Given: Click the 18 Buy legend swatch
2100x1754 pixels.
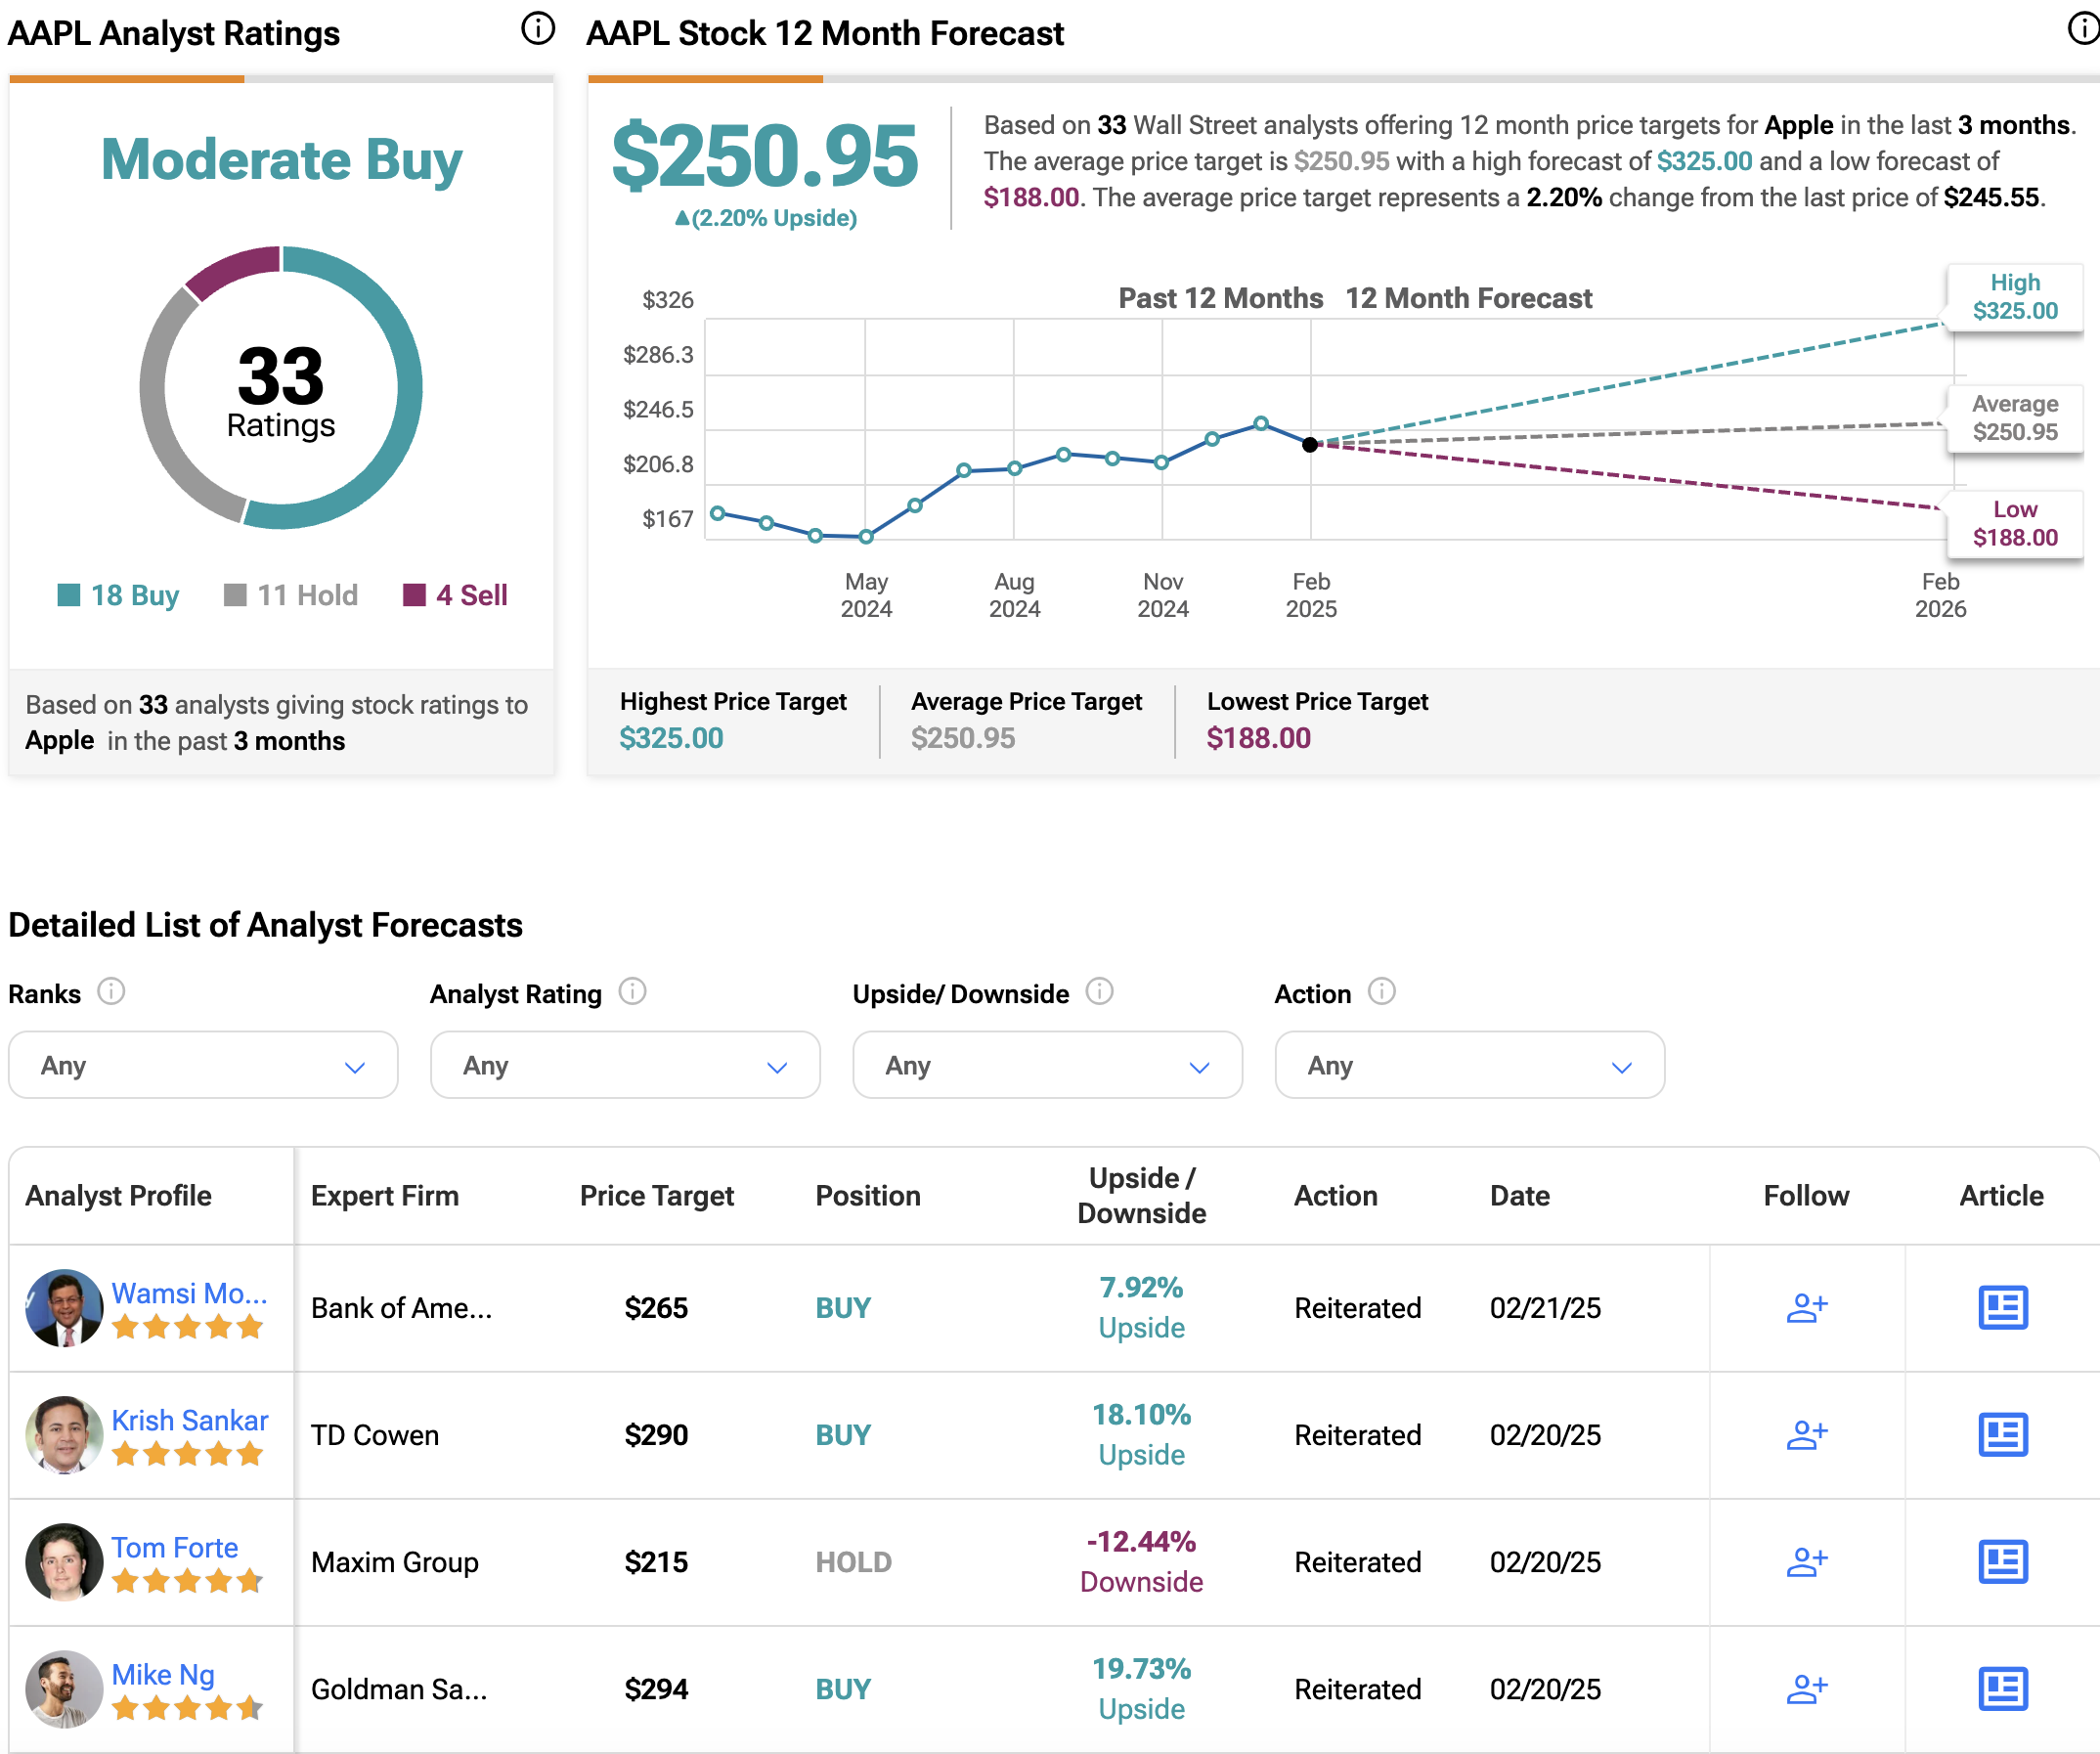Looking at the screenshot, I should (x=69, y=595).
